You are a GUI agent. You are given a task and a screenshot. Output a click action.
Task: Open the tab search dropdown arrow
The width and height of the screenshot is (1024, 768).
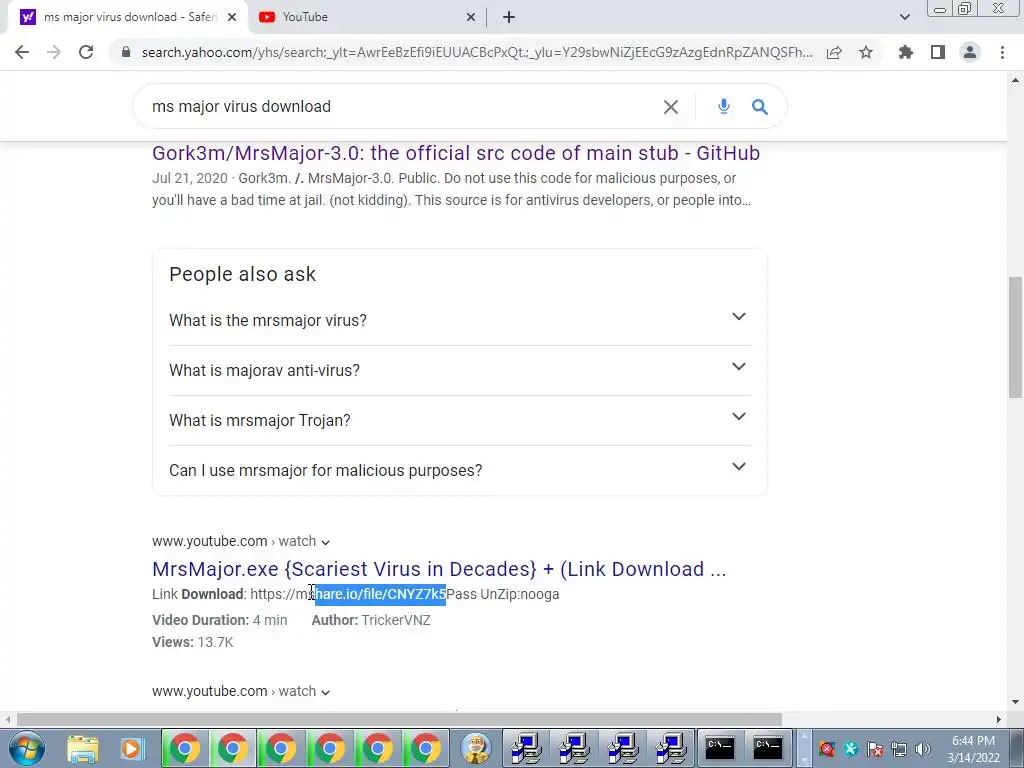(x=904, y=17)
